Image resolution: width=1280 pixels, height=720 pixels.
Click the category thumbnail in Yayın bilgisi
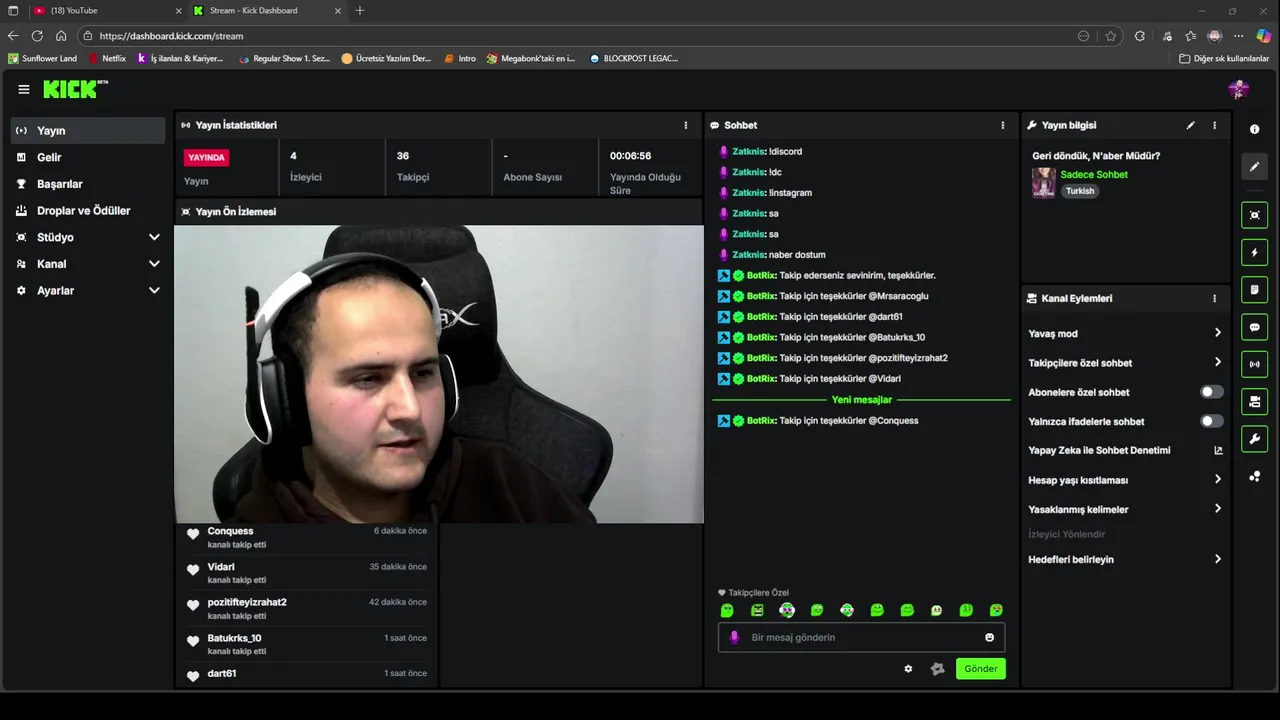coord(1044,183)
